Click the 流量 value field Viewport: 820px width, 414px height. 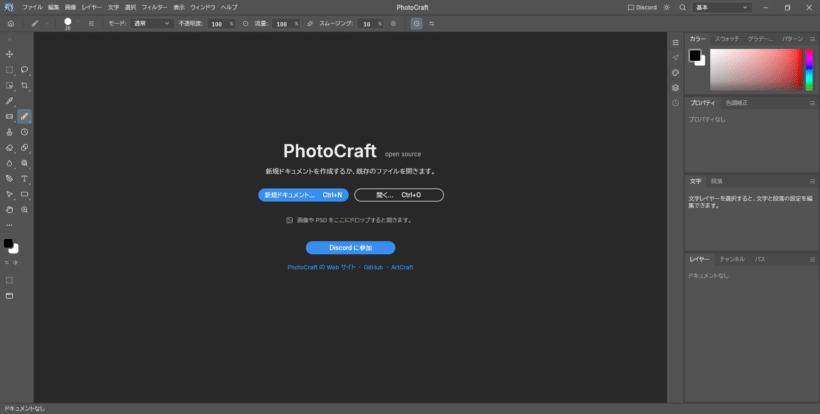286,24
